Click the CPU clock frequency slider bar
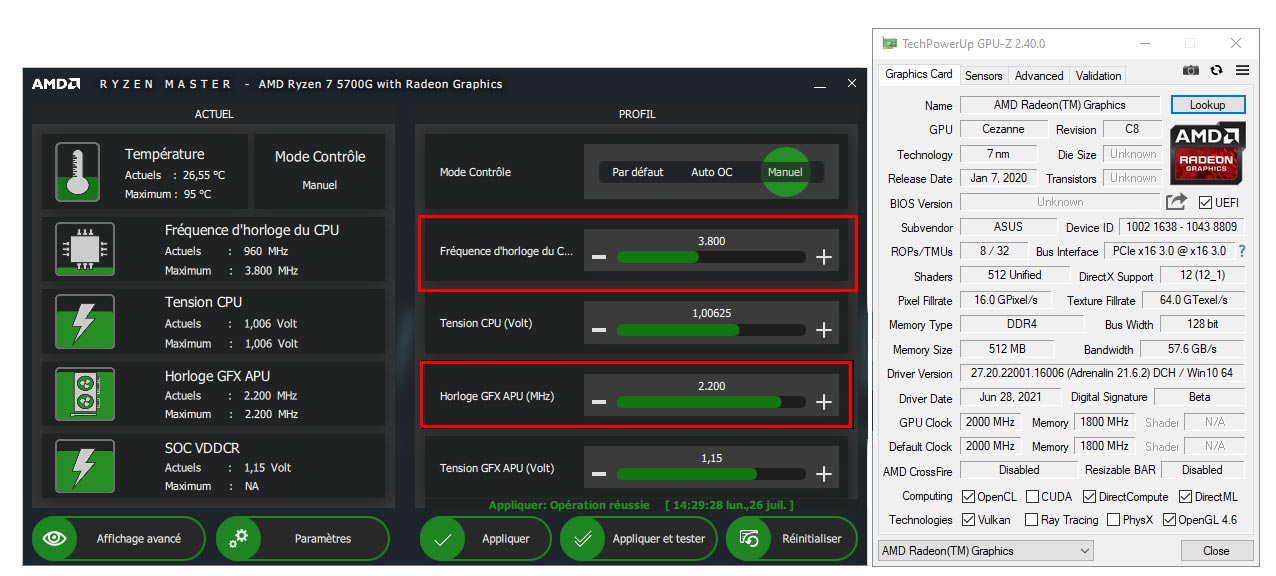Screen dimensions: 1276x576 pyautogui.click(x=711, y=258)
